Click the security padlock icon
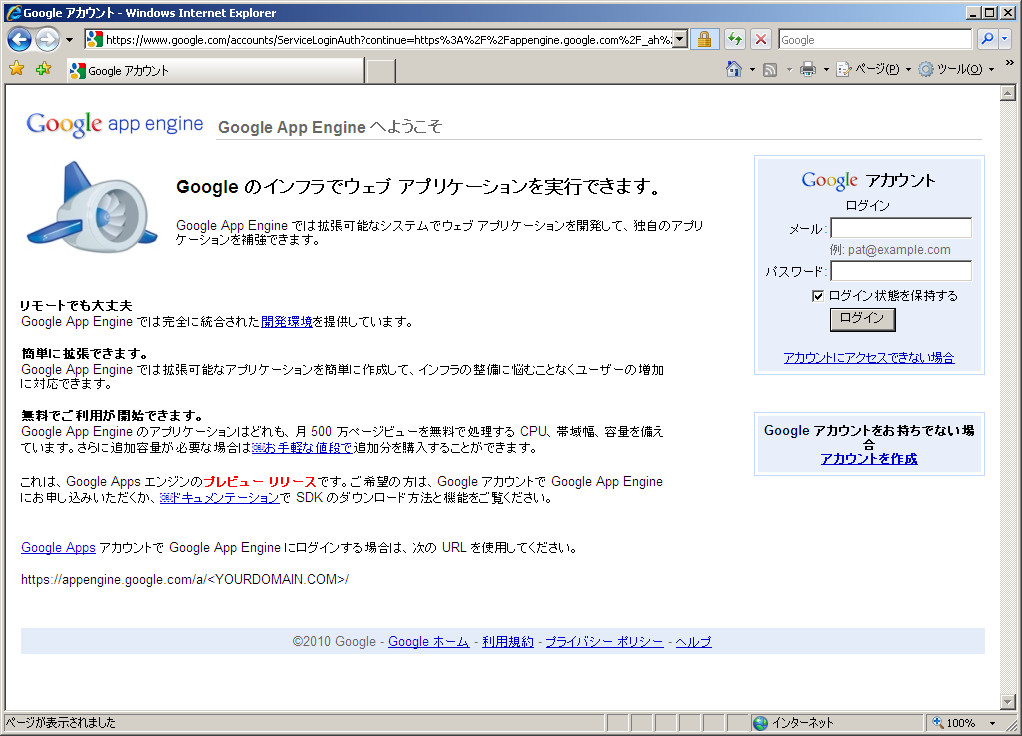The image size is (1022, 736). (704, 40)
